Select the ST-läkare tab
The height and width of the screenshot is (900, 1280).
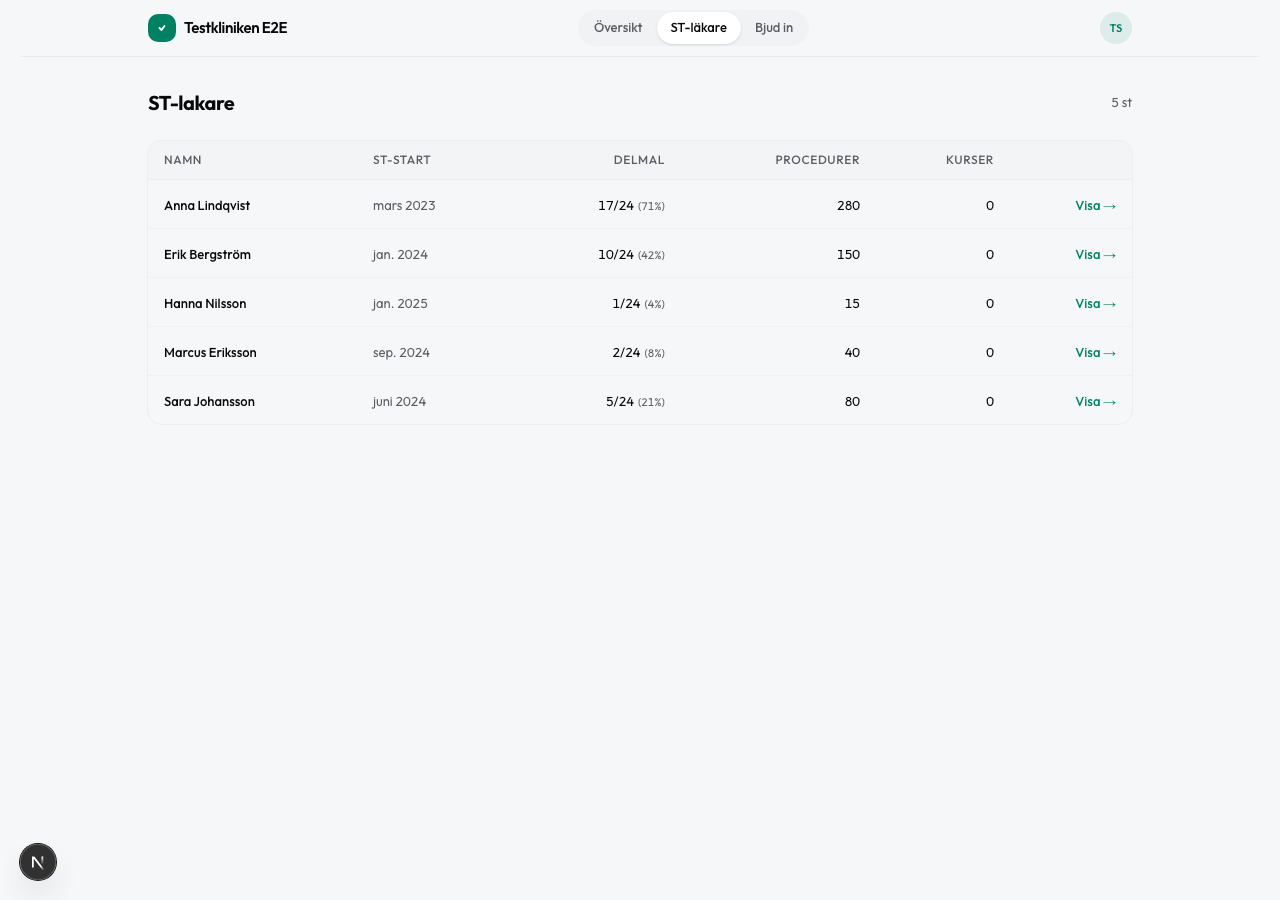[x=698, y=28]
